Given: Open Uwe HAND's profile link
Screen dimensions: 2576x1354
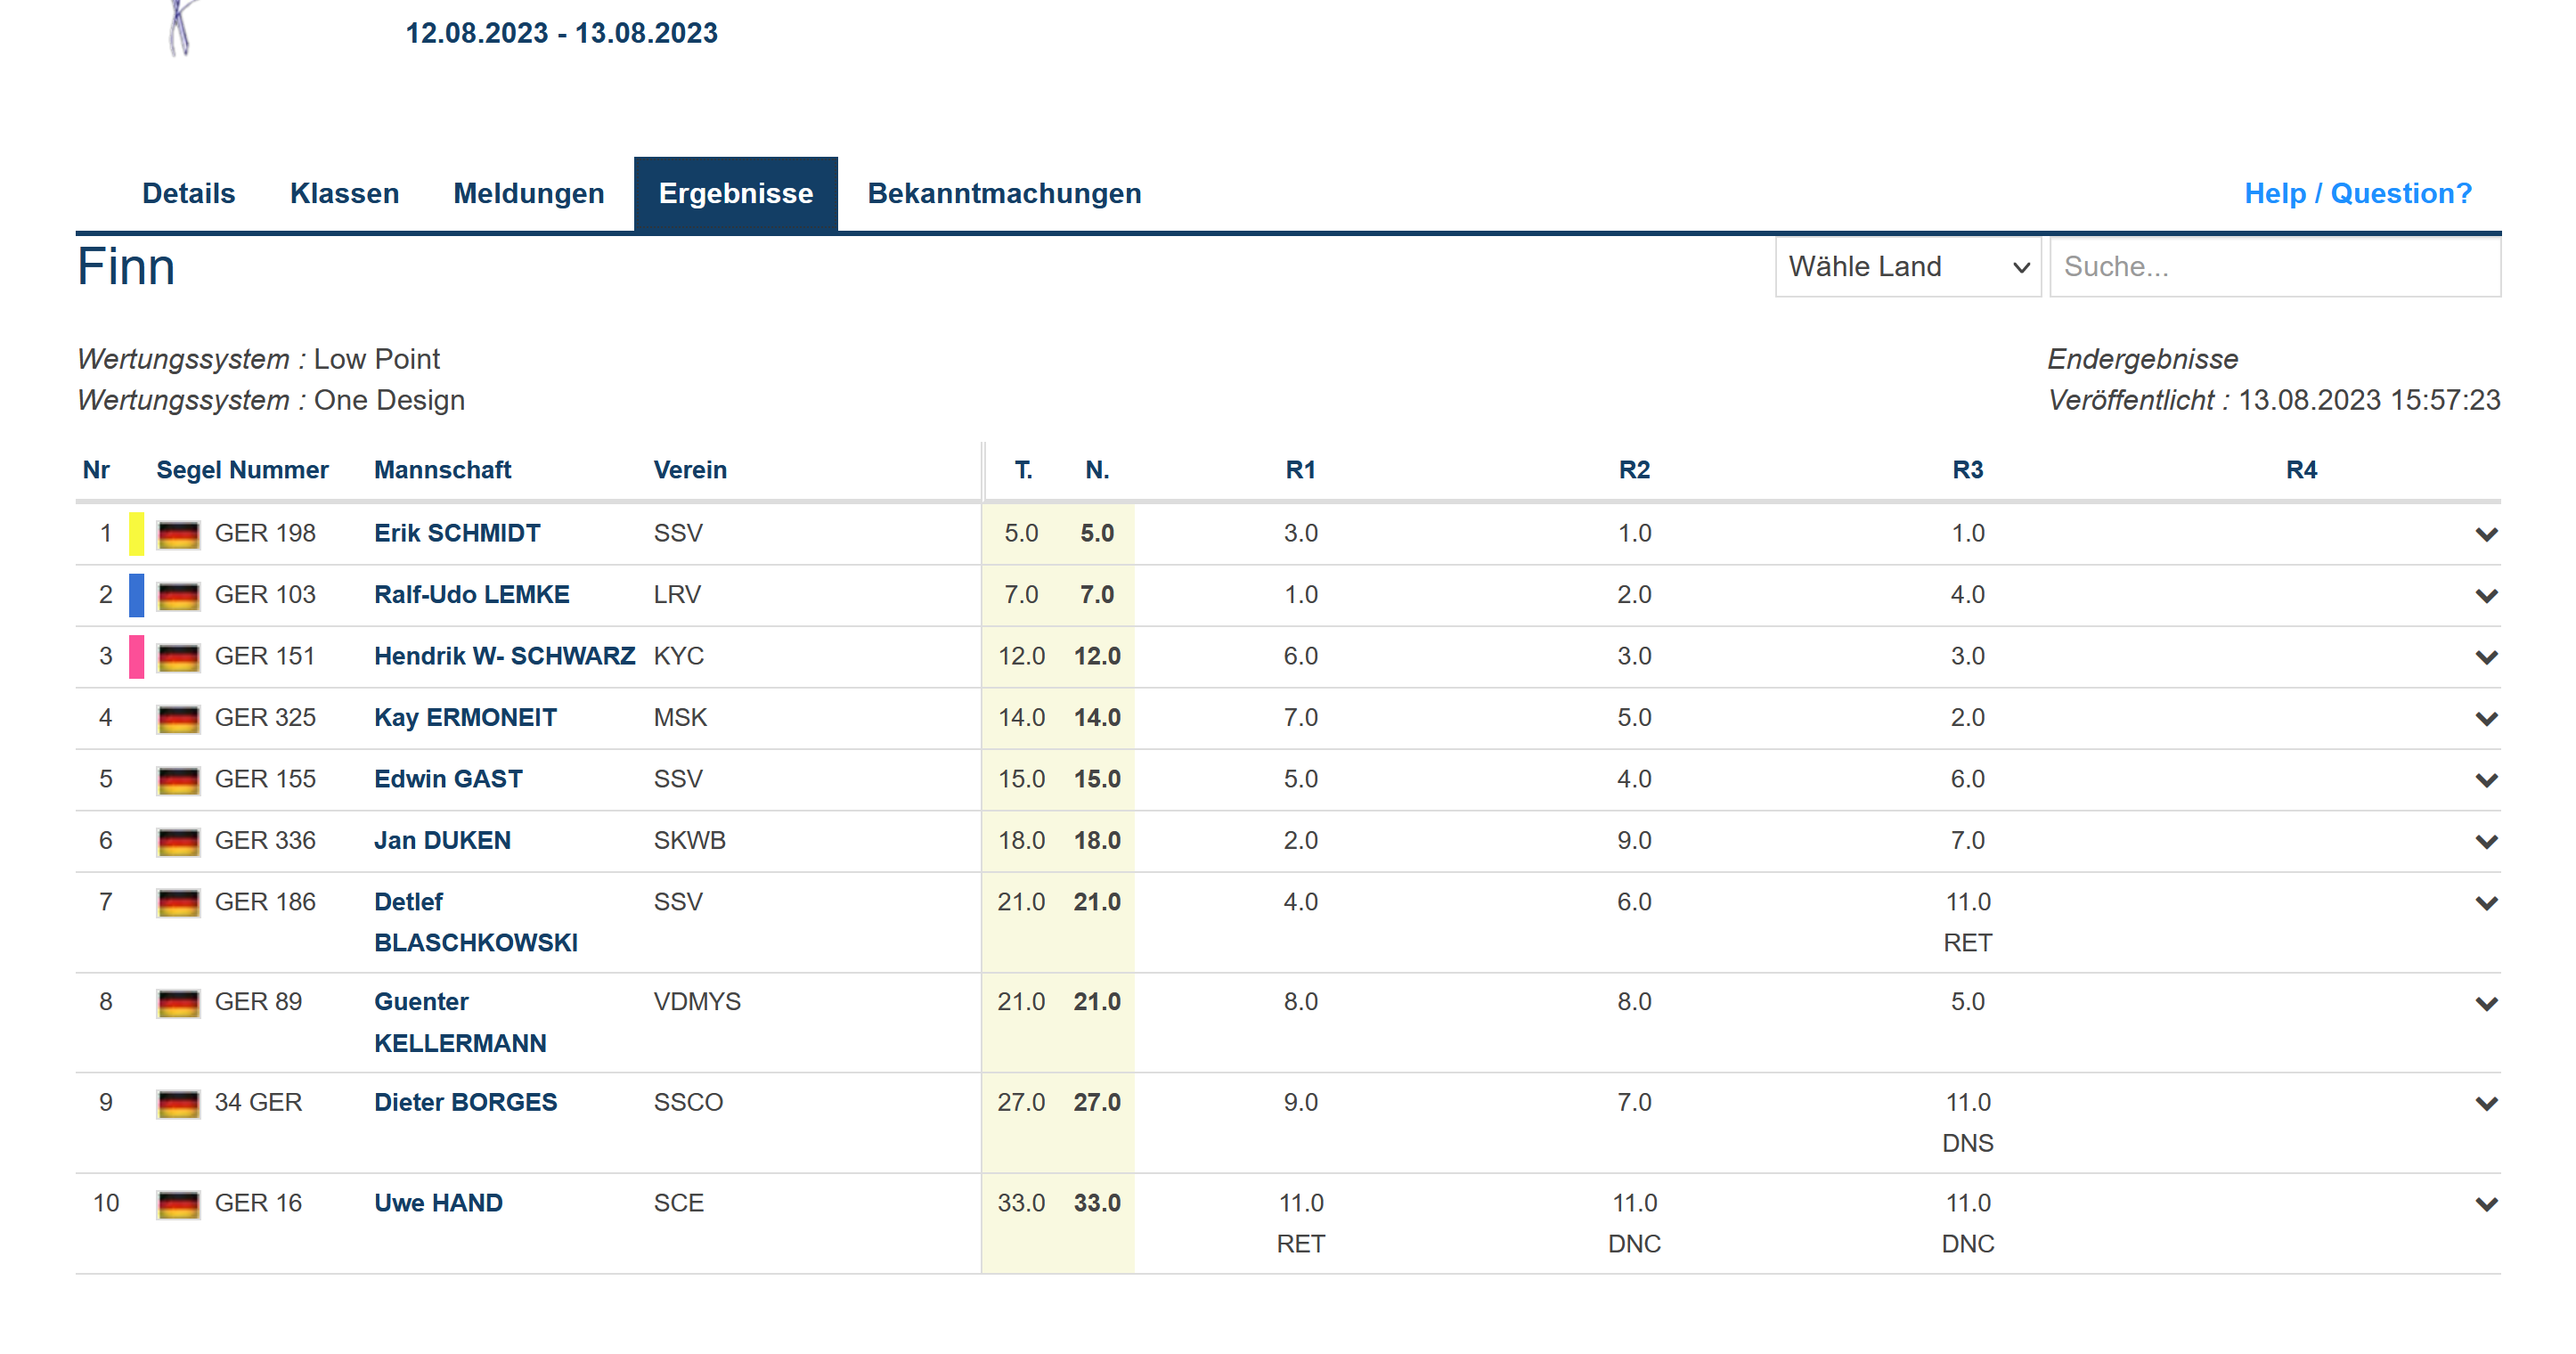Looking at the screenshot, I should [438, 1203].
